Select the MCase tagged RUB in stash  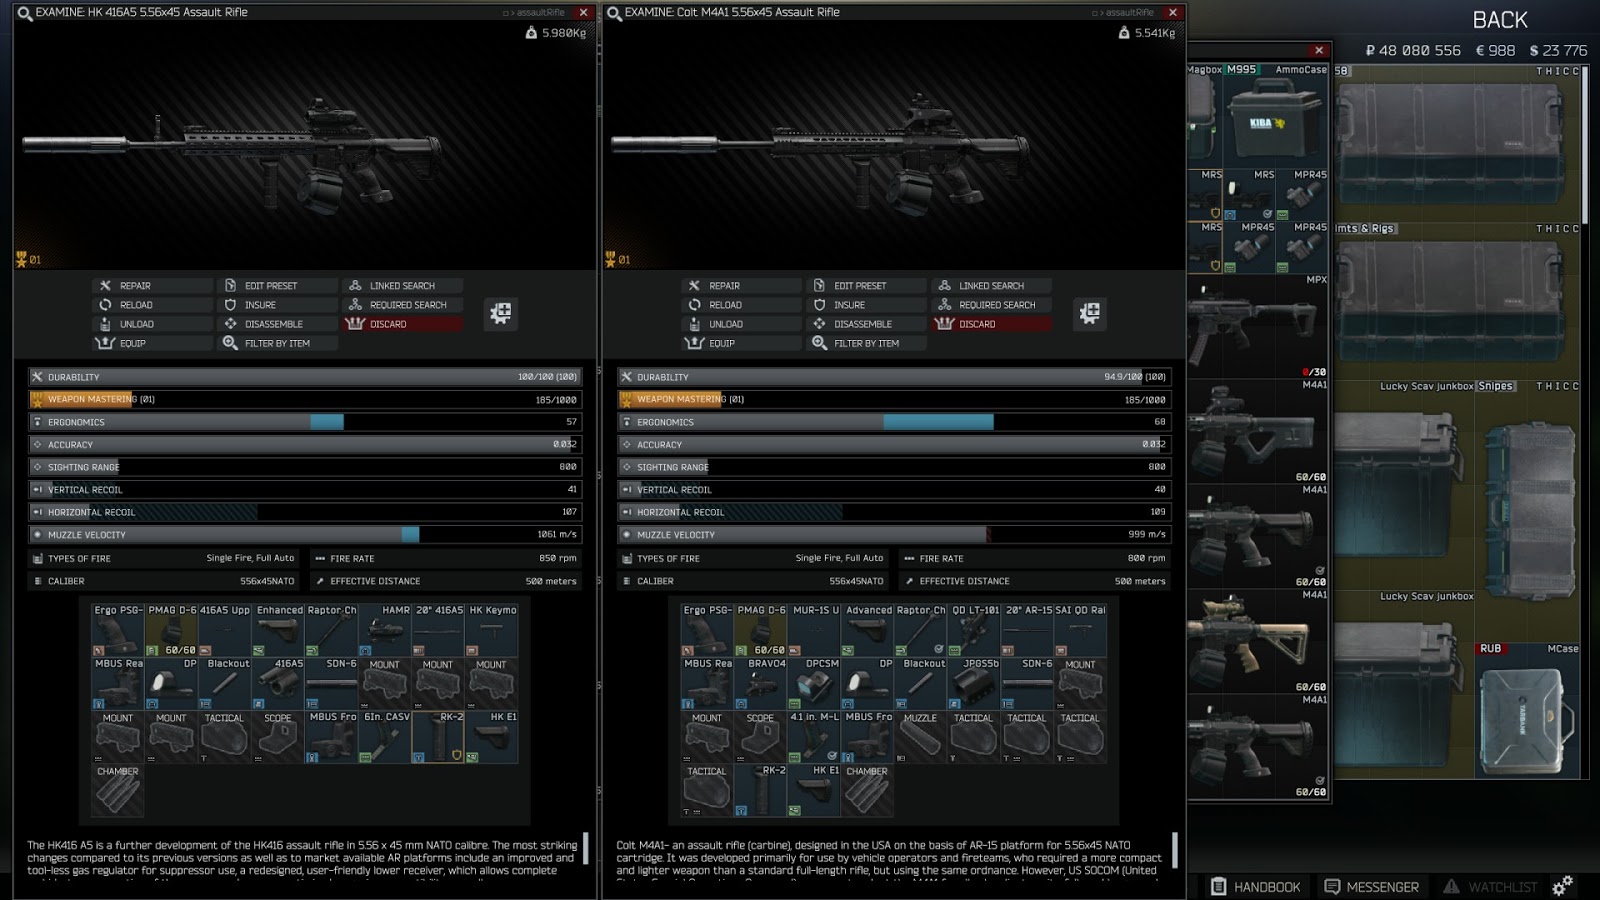click(x=1528, y=710)
